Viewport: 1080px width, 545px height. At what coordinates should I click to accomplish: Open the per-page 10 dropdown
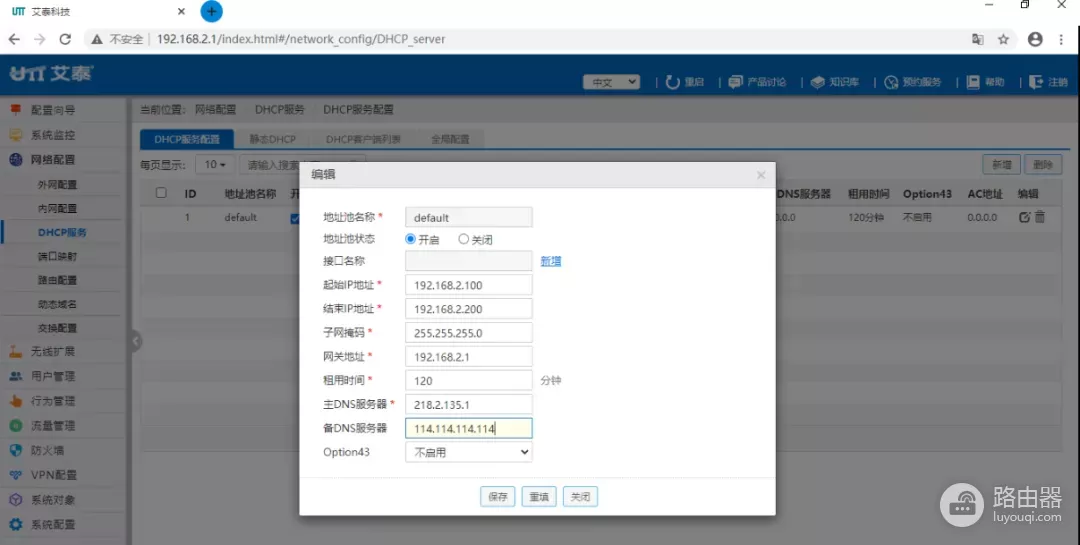point(215,165)
